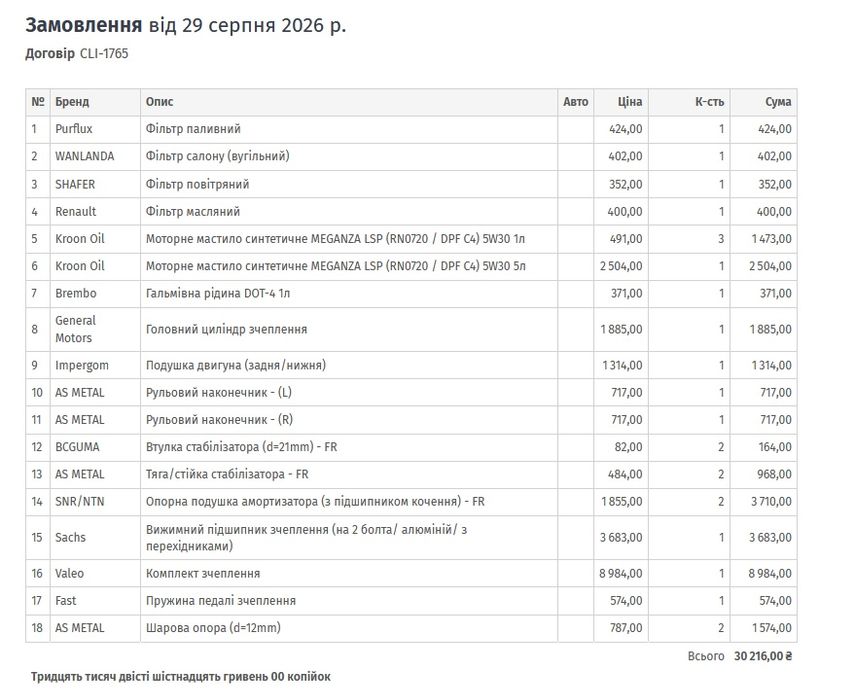Screen dimensions: 855x699
Task: Click the grand total 30 216,00 ₴
Action: click(763, 656)
